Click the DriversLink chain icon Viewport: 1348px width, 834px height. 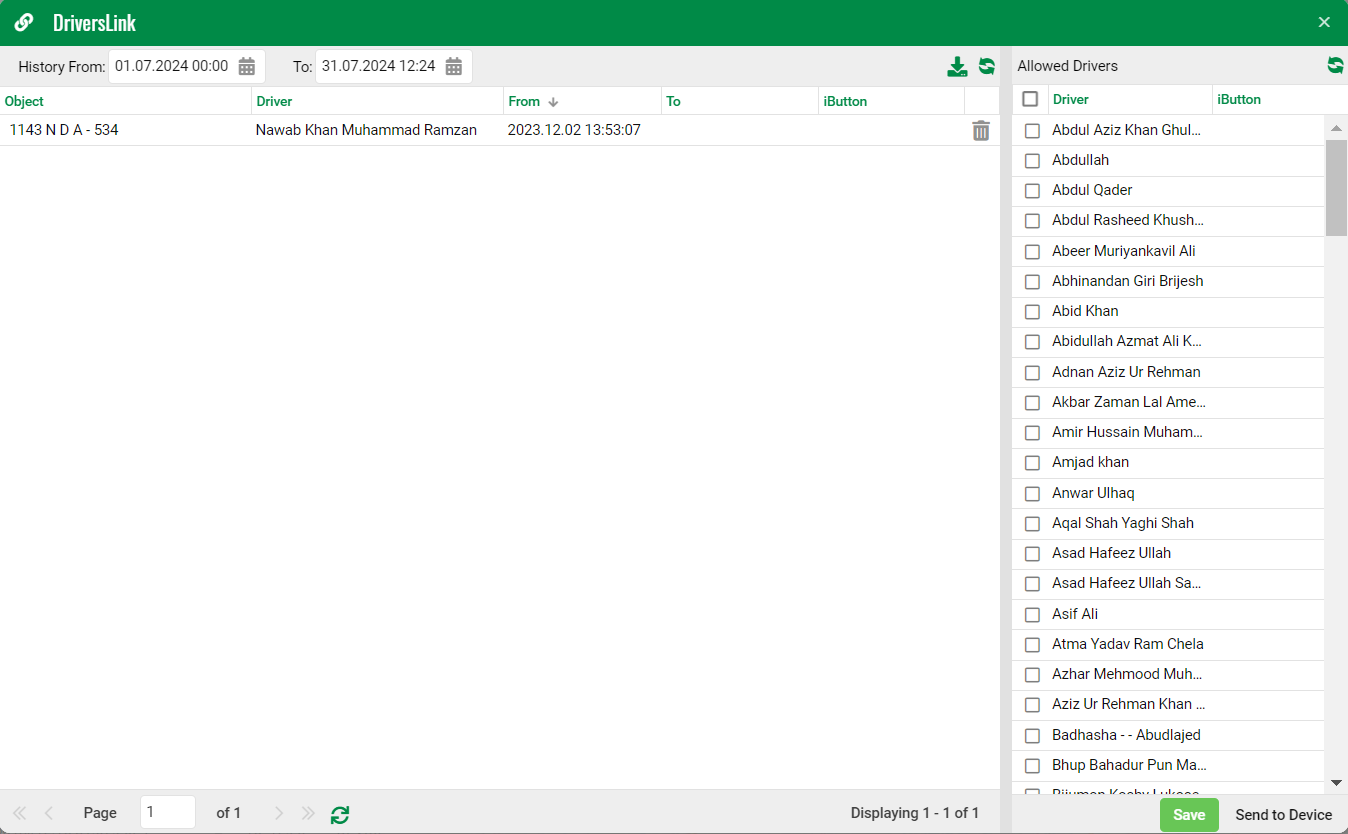point(24,22)
